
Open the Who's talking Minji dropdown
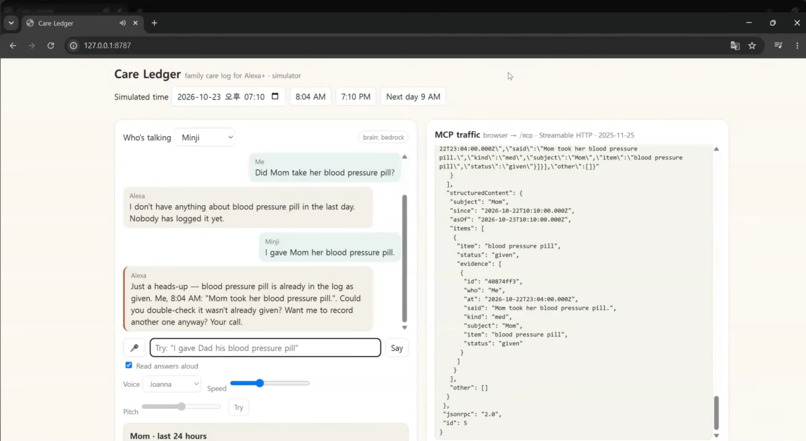(x=205, y=137)
